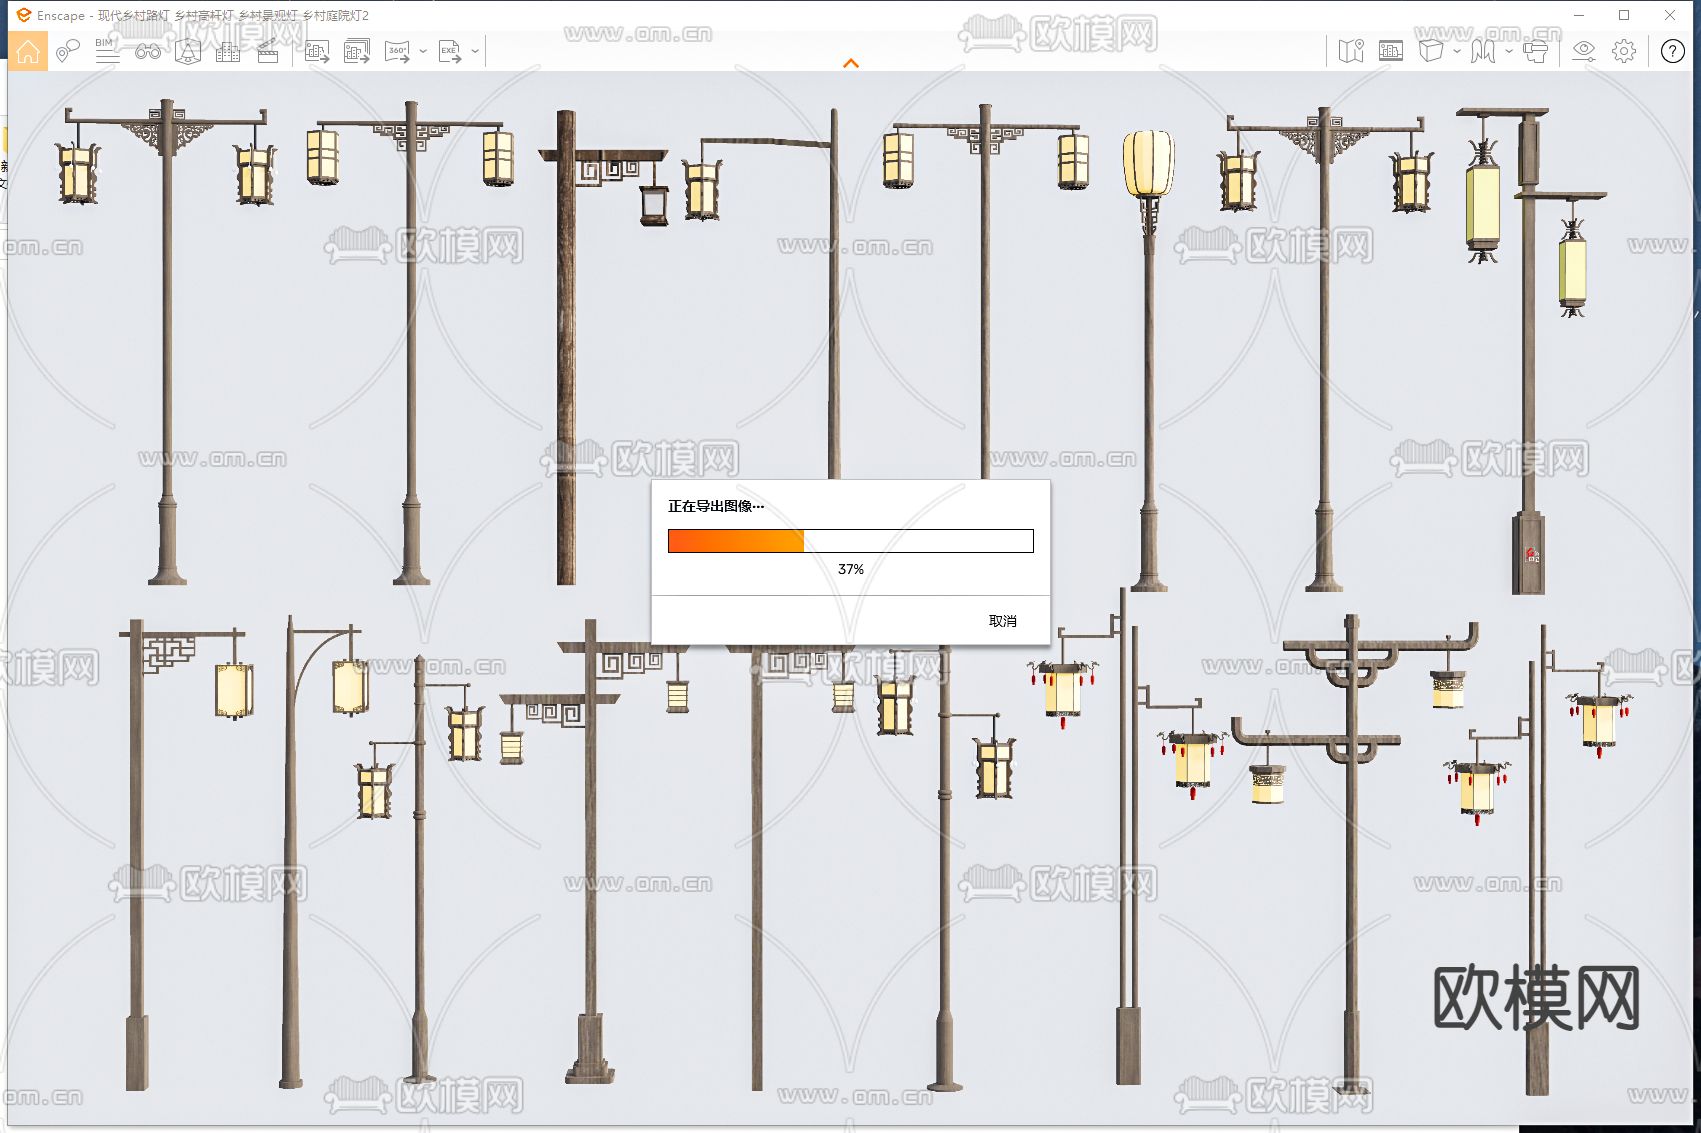Click the EXE standalone export icon
This screenshot has height=1133, width=1701.
click(x=450, y=51)
